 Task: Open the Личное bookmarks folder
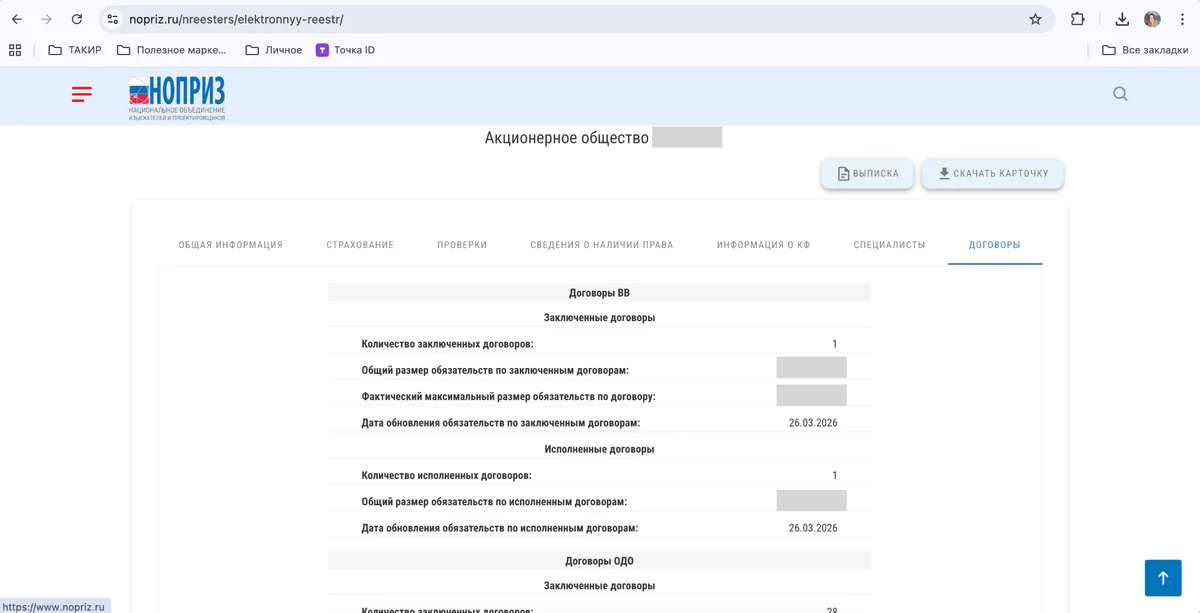pos(273,50)
